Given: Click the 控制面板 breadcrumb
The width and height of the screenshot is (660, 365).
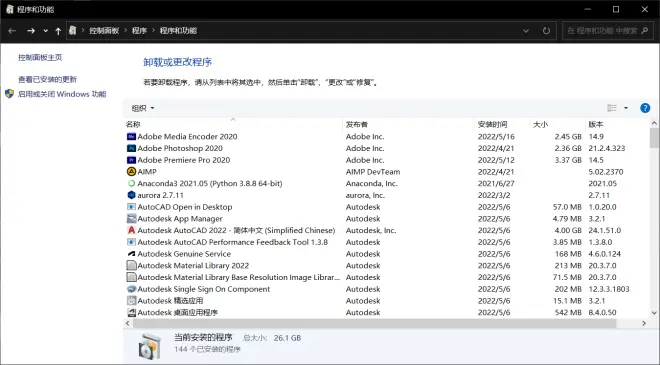Looking at the screenshot, I should [104, 30].
